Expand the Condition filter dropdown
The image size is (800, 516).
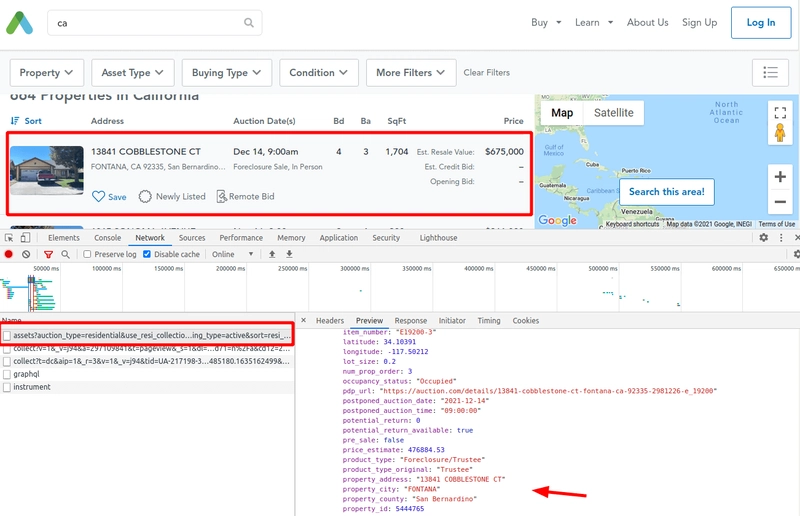coord(319,72)
